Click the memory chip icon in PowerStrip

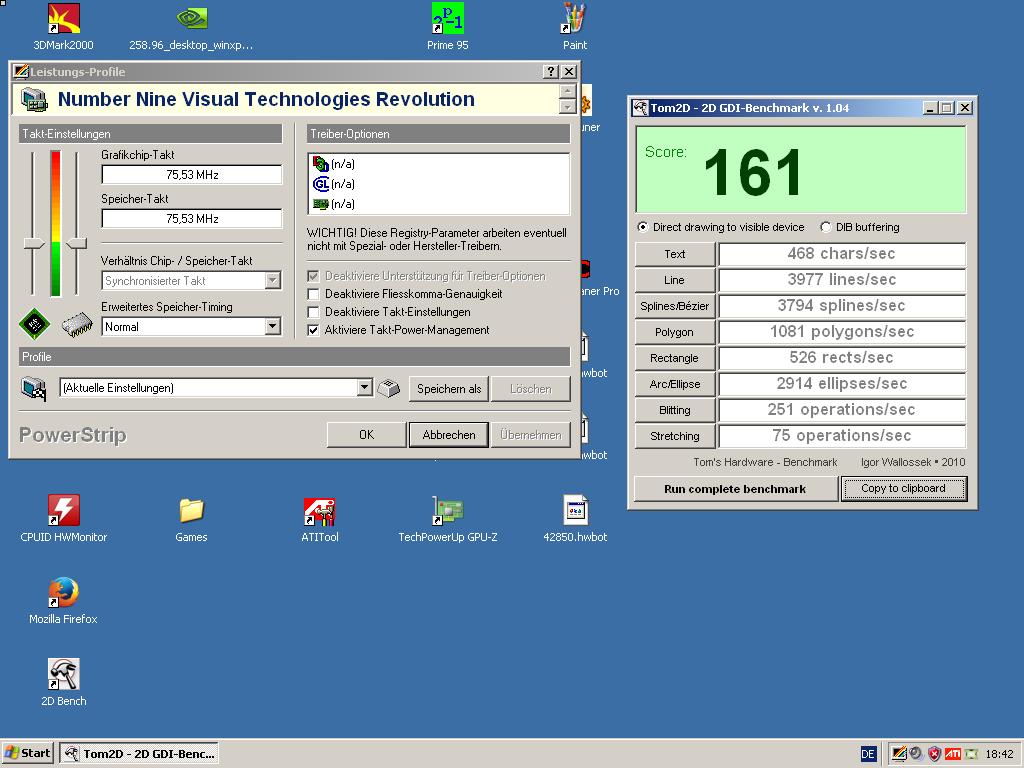coord(77,325)
